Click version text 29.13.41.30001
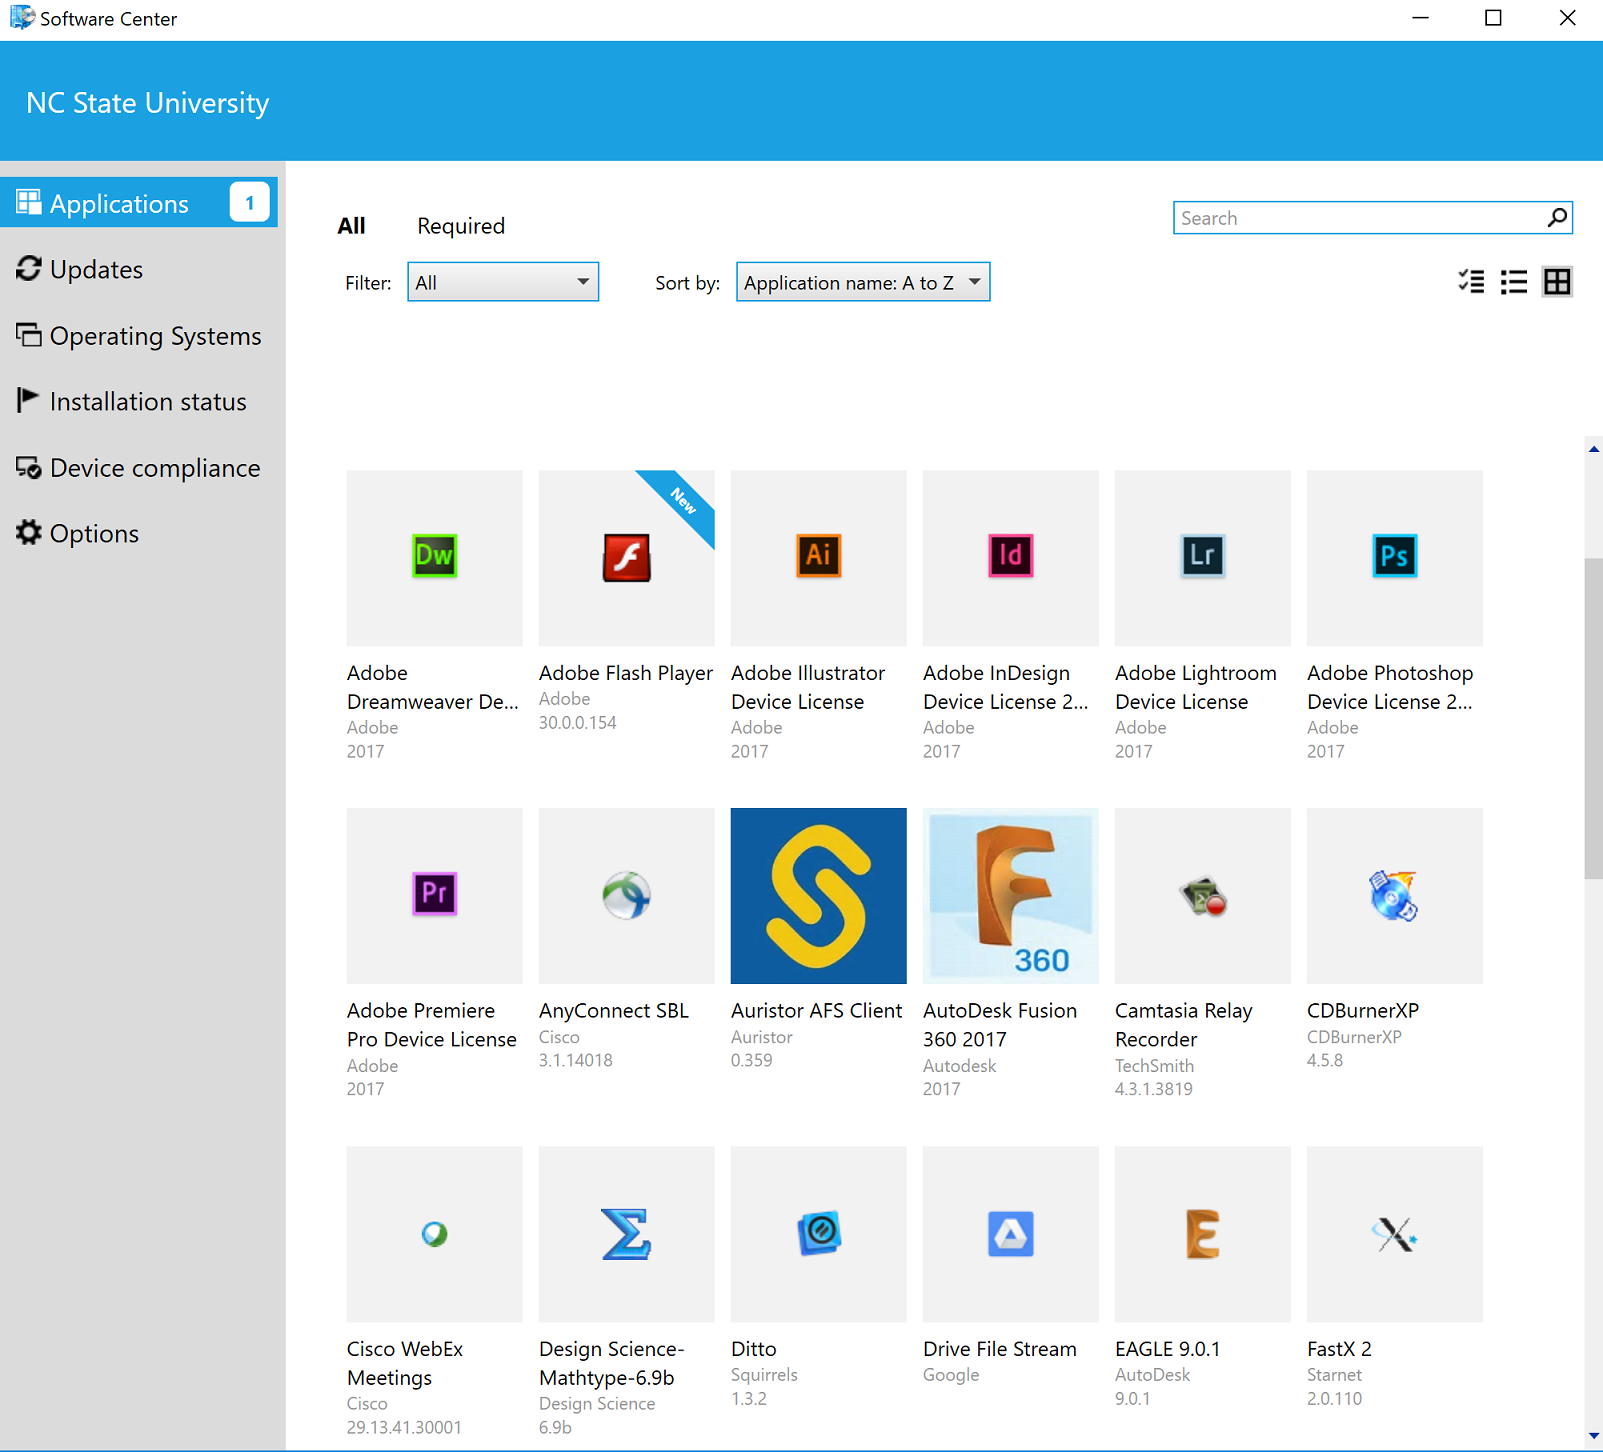This screenshot has width=1603, height=1452. pyautogui.click(x=404, y=1427)
